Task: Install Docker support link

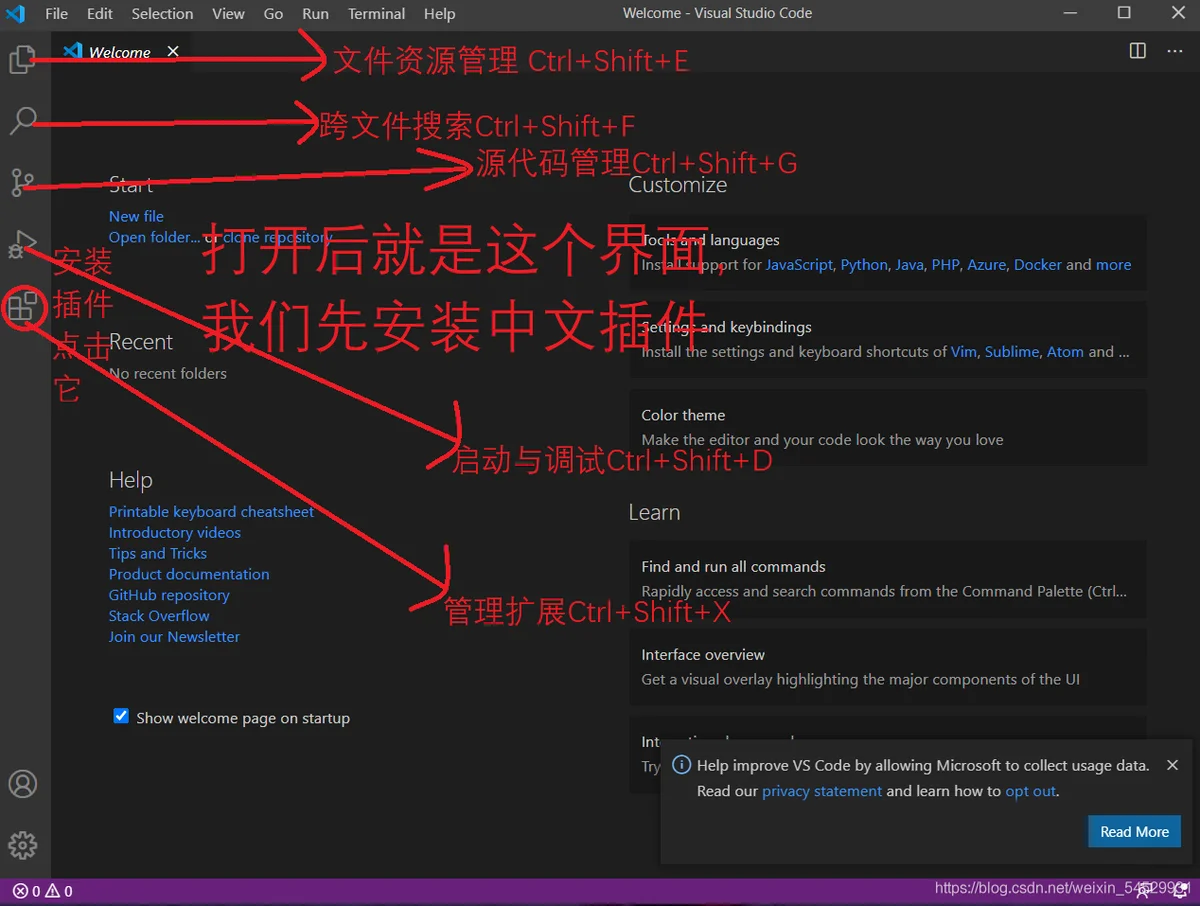Action: (x=1038, y=265)
